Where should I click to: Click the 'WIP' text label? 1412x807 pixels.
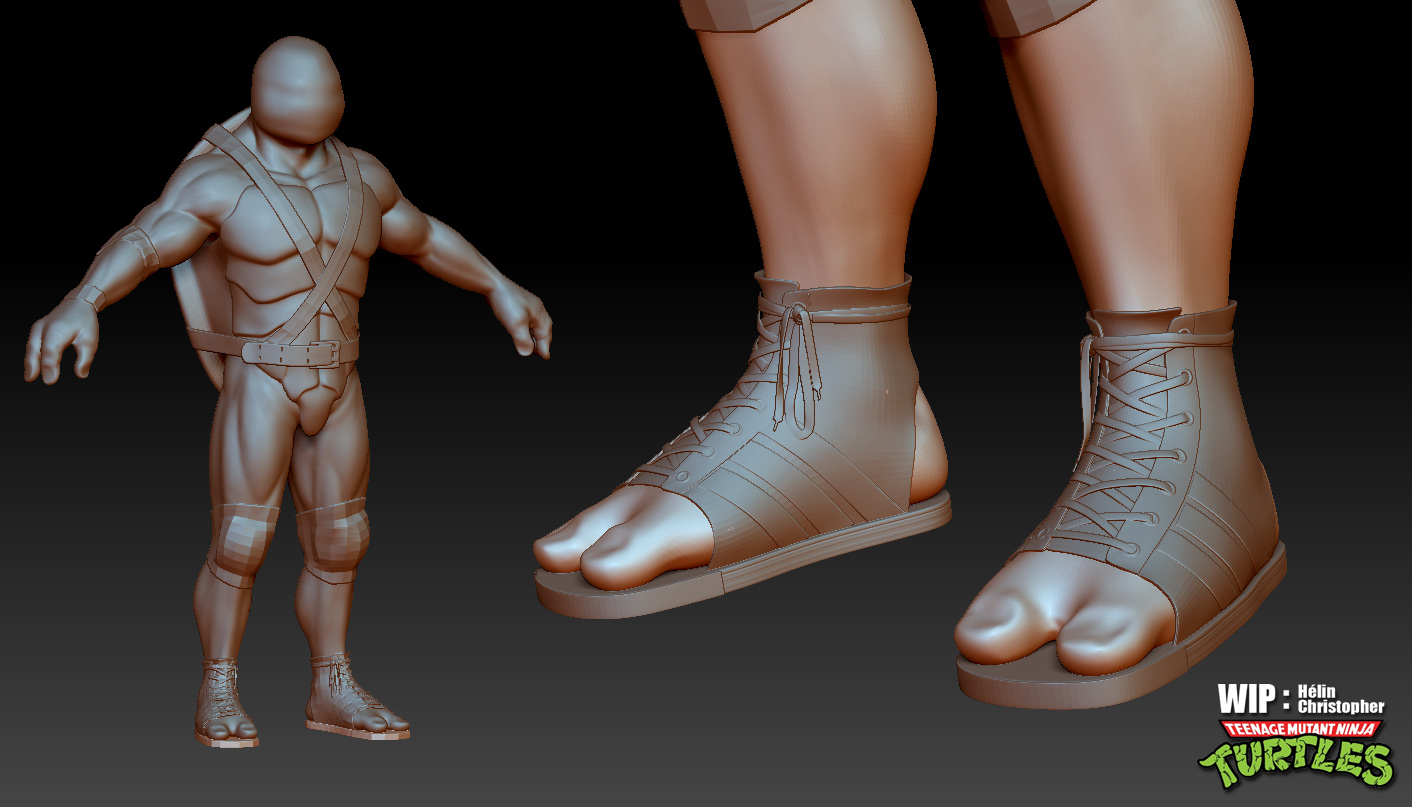click(x=1248, y=698)
